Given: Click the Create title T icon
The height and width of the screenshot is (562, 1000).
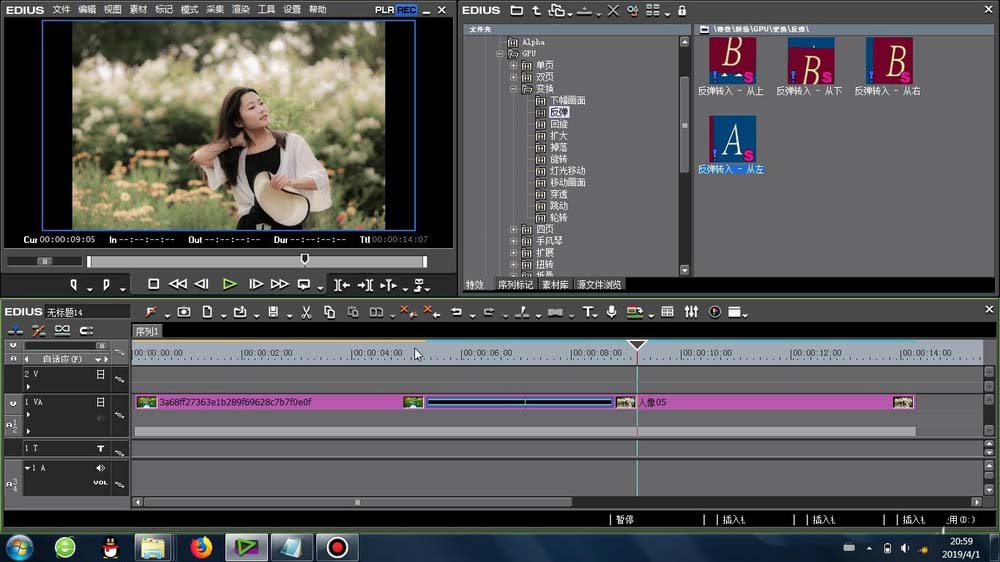Looking at the screenshot, I should [x=587, y=312].
